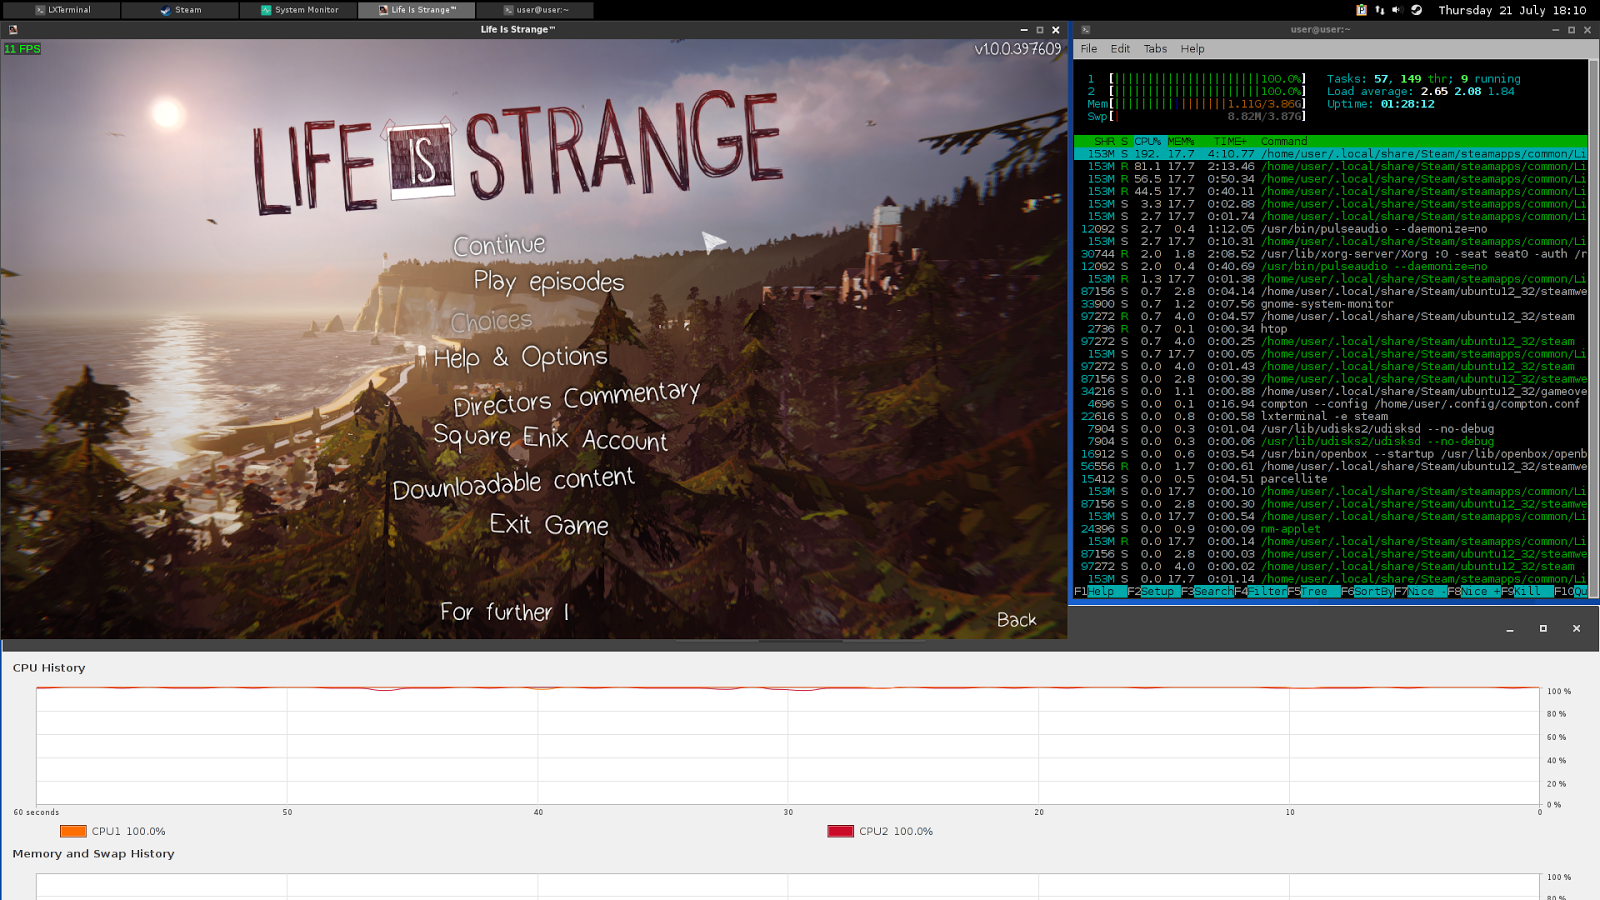Click the green FPS counter overlay

point(22,49)
